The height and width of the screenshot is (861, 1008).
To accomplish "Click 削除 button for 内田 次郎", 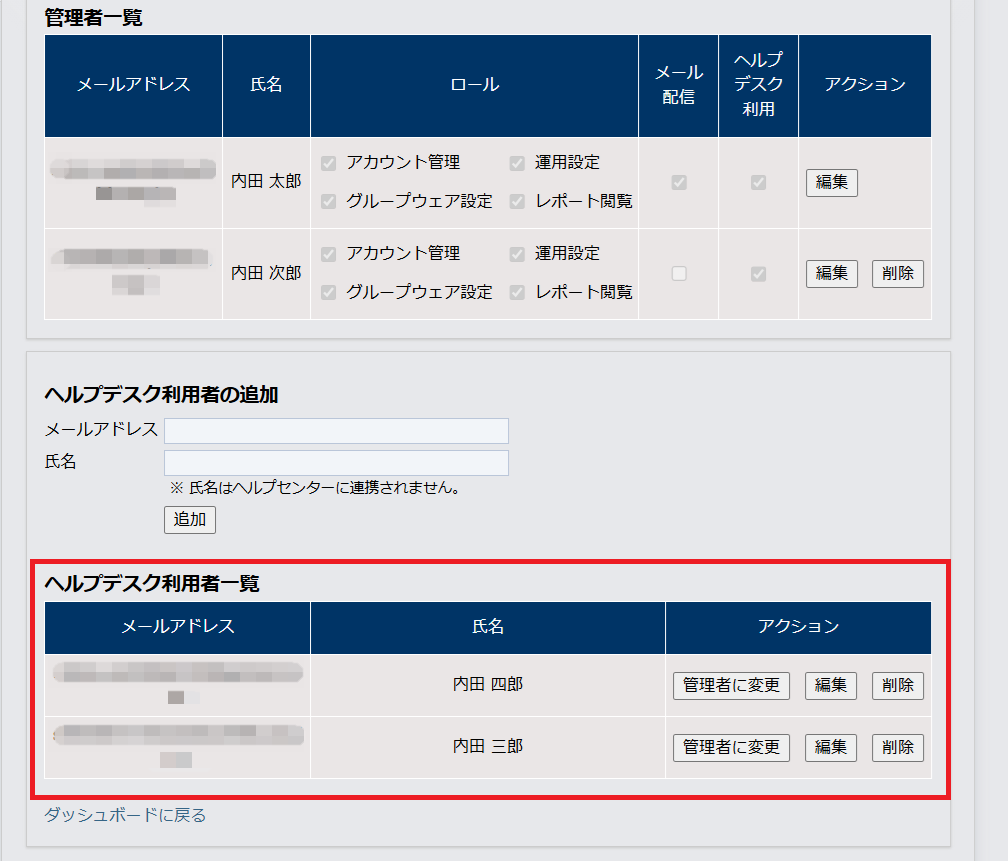I will (x=897, y=273).
